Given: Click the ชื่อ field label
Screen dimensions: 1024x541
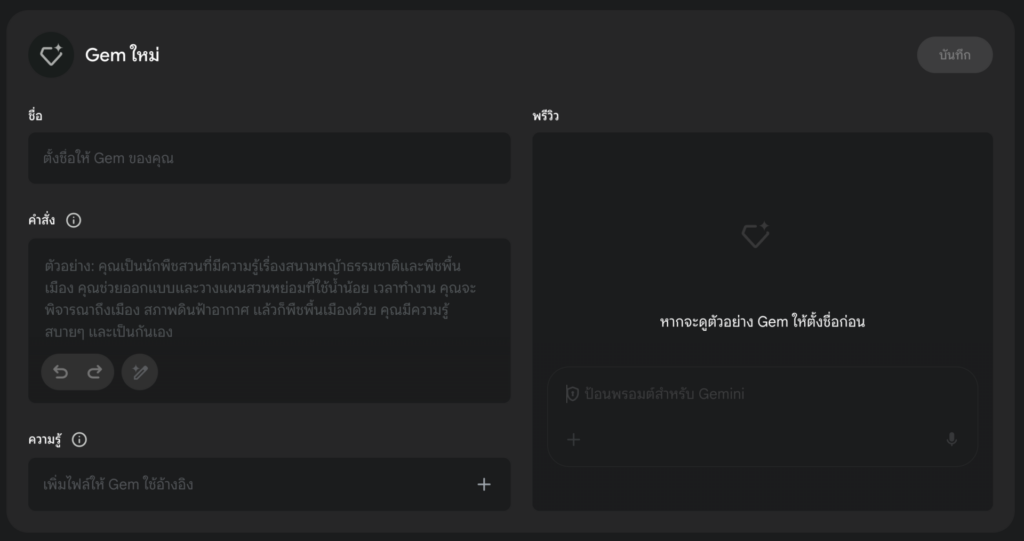Looking at the screenshot, I should [35, 116].
